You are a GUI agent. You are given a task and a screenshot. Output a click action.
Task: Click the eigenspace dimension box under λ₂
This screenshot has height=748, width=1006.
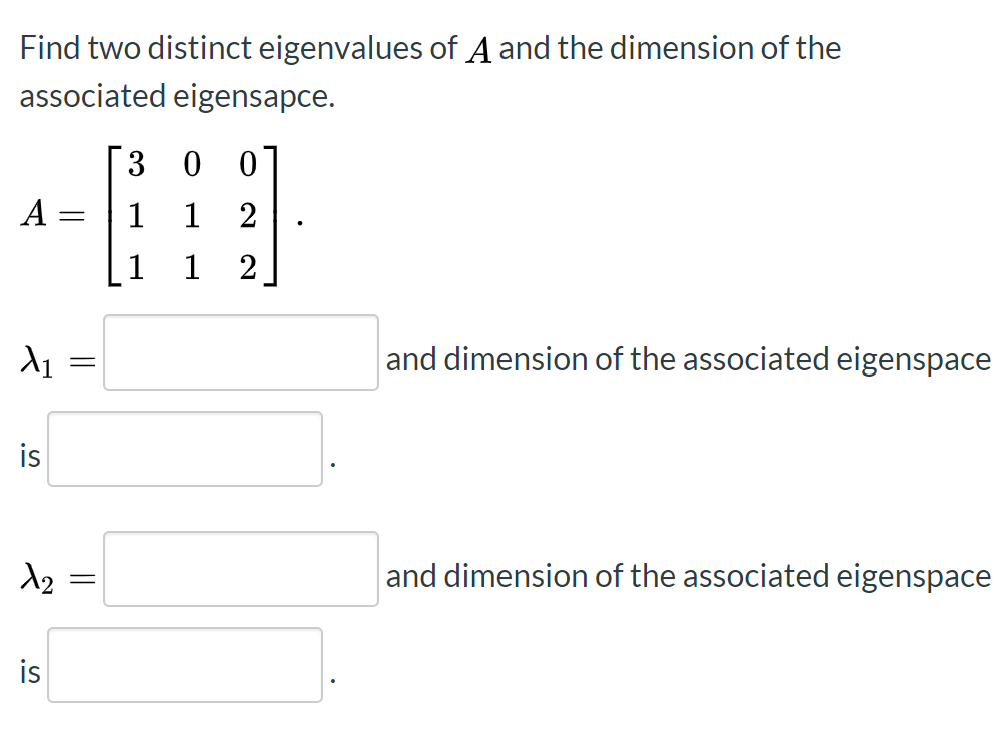[x=185, y=665]
